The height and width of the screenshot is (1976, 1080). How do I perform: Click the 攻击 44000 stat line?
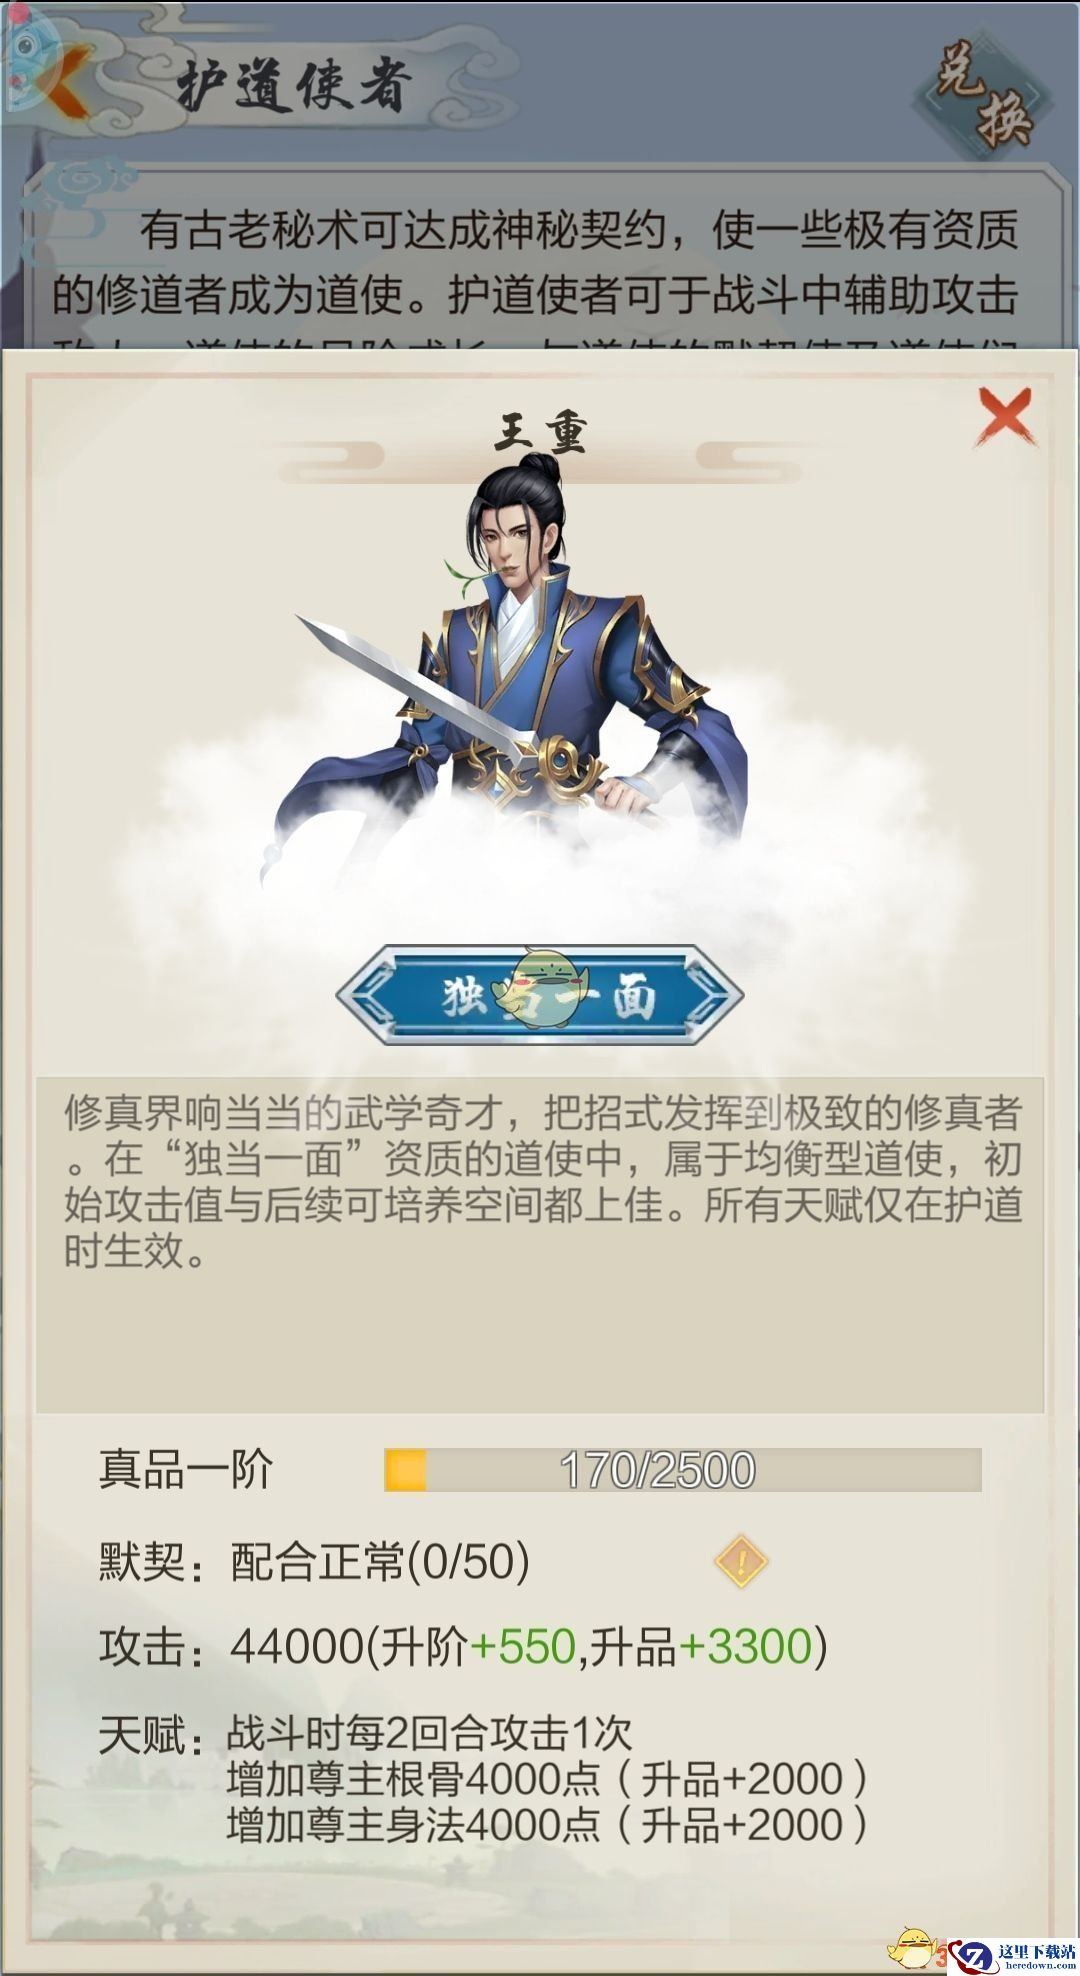[463, 1647]
